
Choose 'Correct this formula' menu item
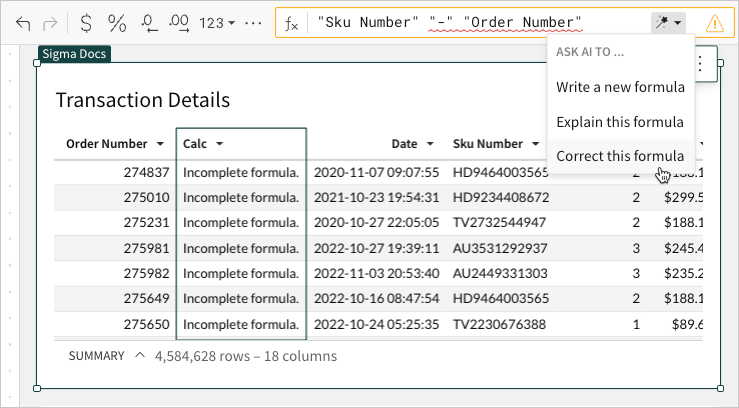(x=620, y=156)
